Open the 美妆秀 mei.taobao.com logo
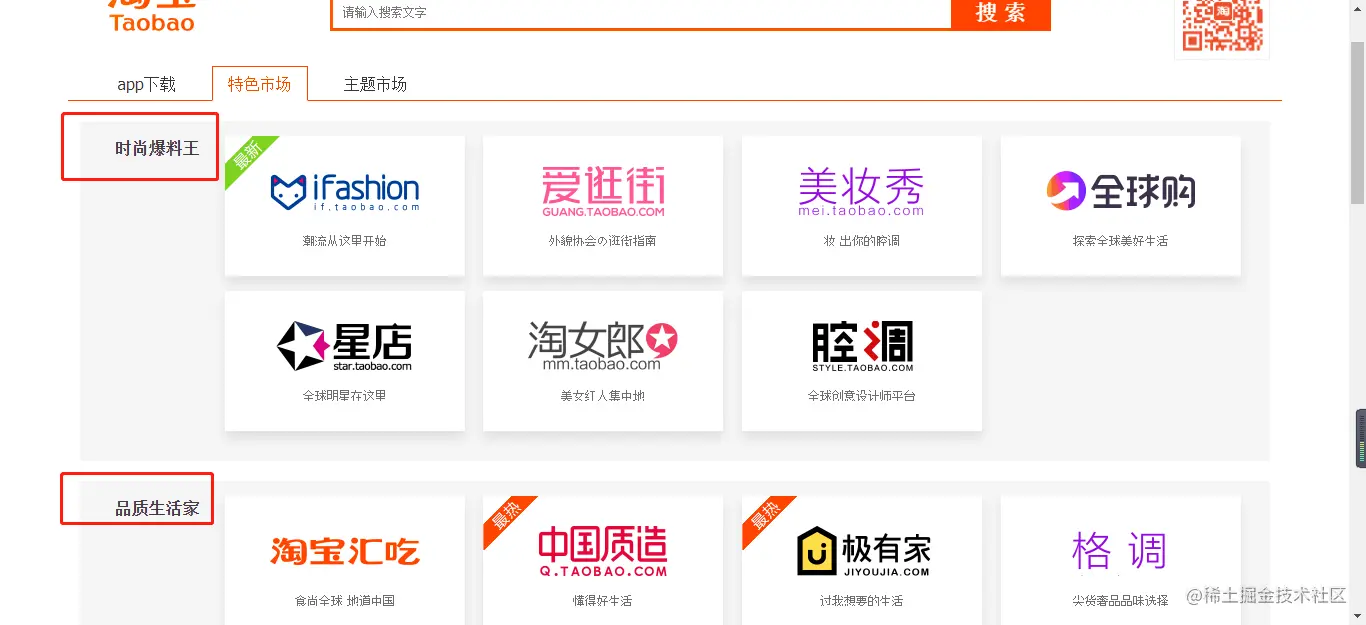The image size is (1366, 625). tap(861, 191)
